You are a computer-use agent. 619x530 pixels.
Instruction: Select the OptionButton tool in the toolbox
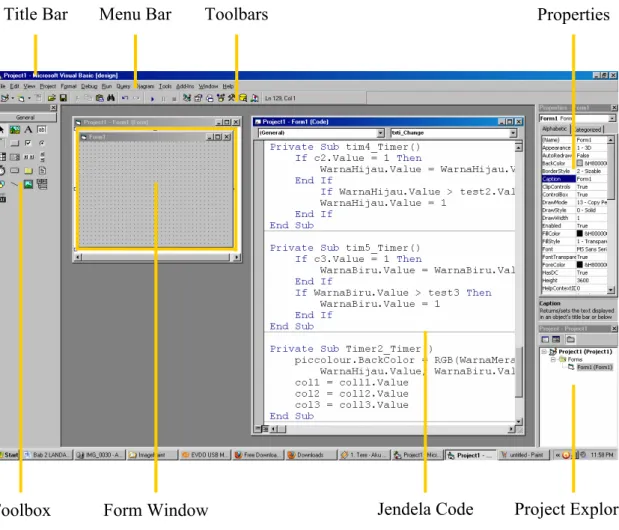42,143
